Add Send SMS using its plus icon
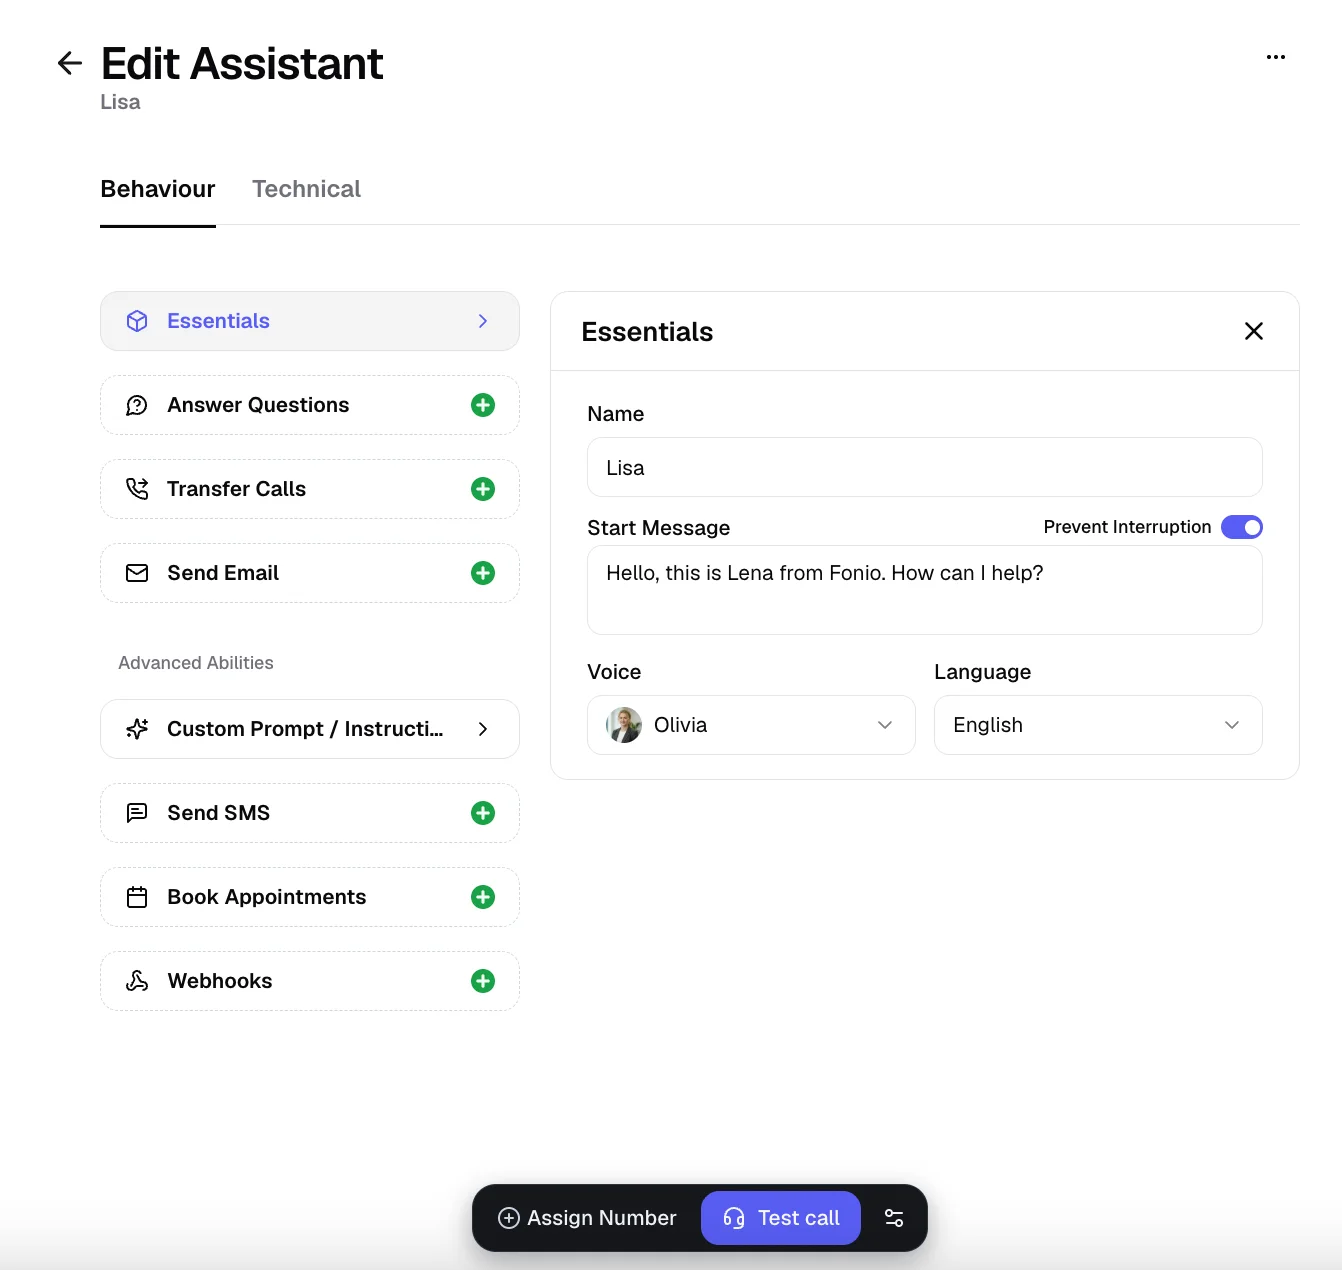The height and width of the screenshot is (1270, 1342). [483, 813]
